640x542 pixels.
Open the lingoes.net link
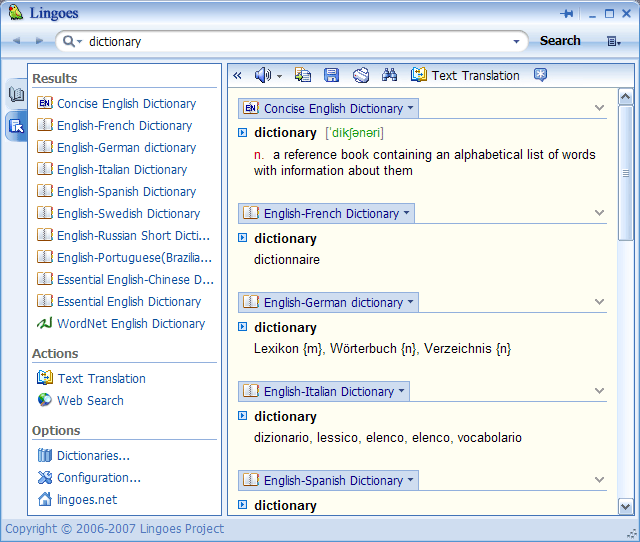[86, 500]
